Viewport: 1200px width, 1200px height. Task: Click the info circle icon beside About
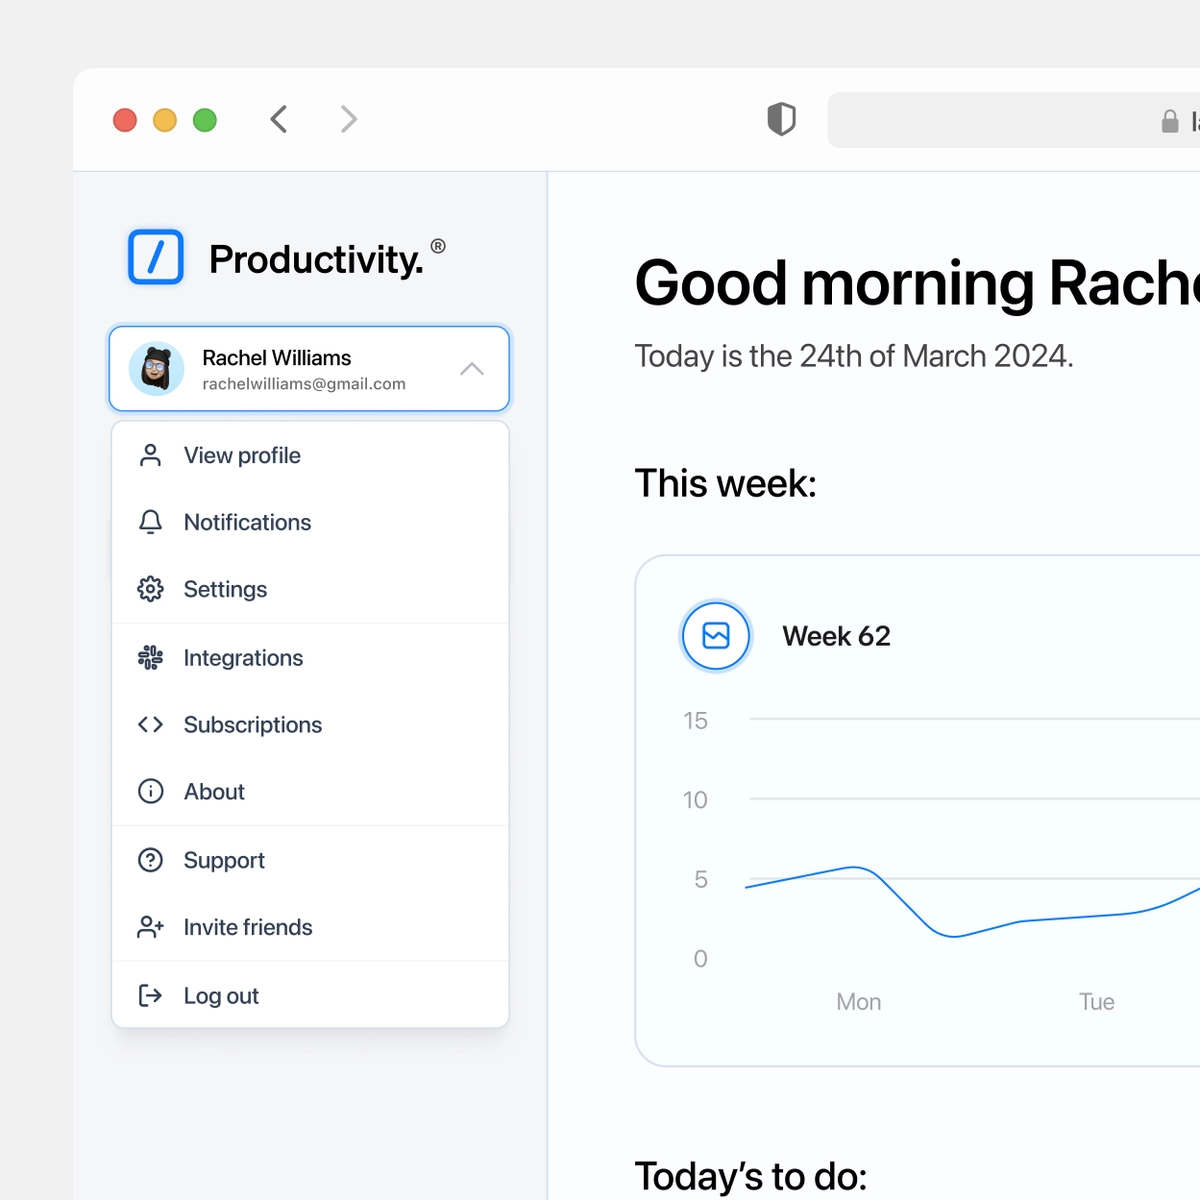(150, 791)
